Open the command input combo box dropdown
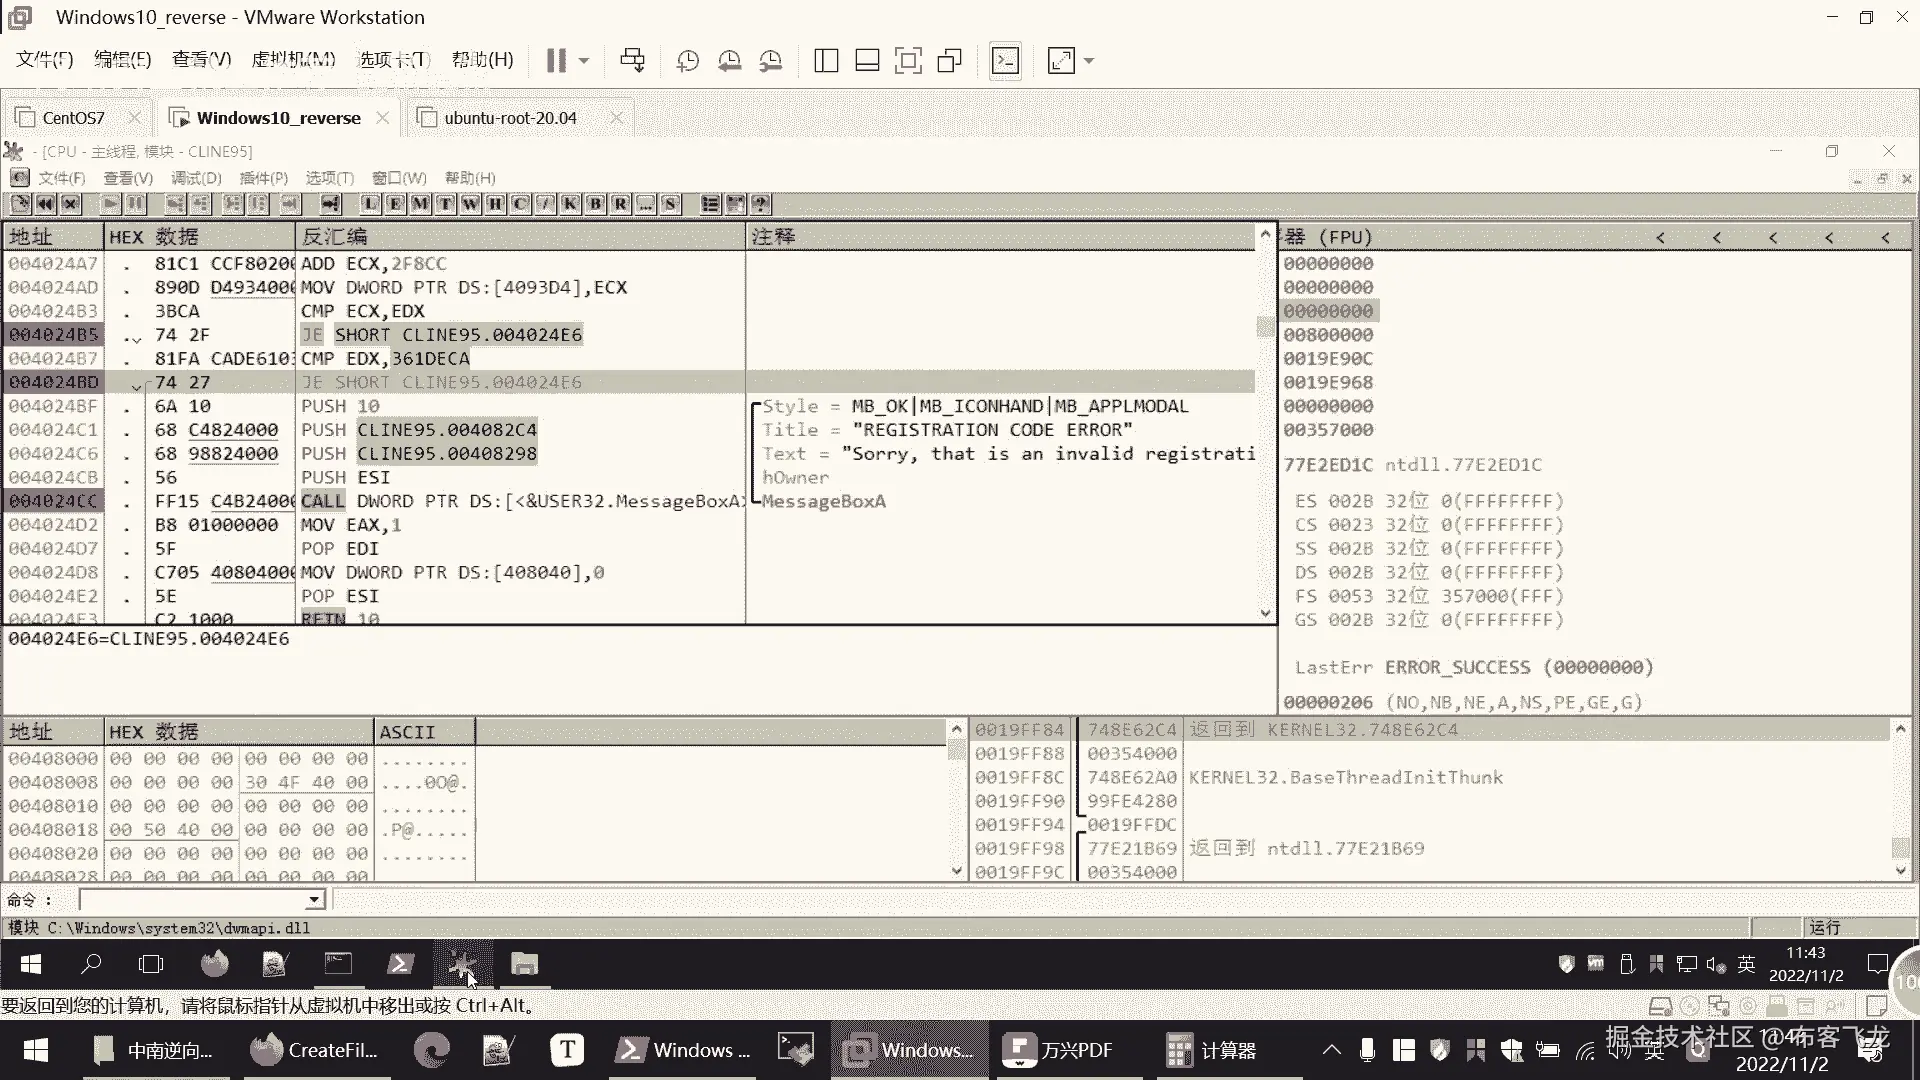The image size is (1920, 1080). coord(314,900)
